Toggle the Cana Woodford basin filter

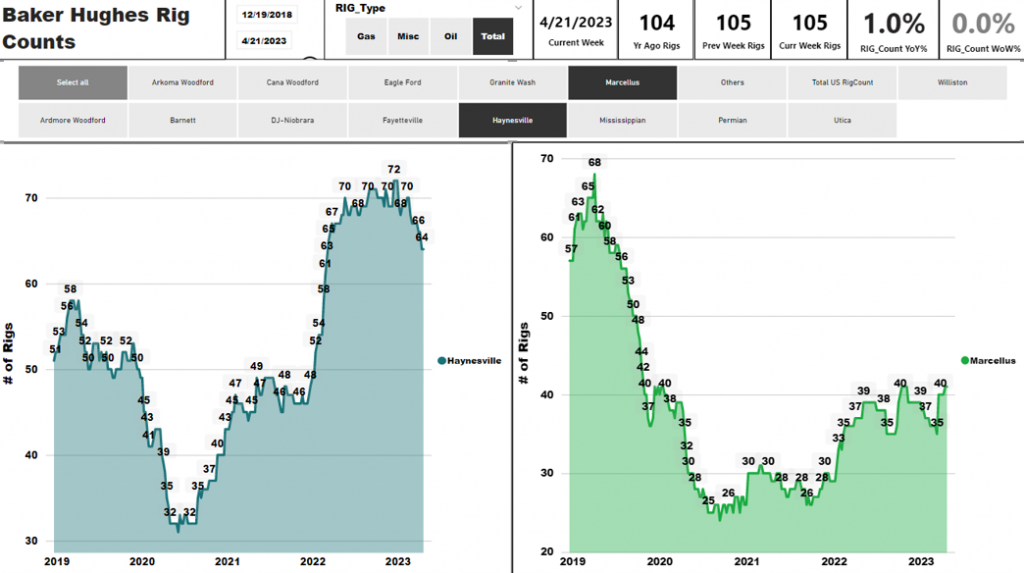[x=293, y=83]
